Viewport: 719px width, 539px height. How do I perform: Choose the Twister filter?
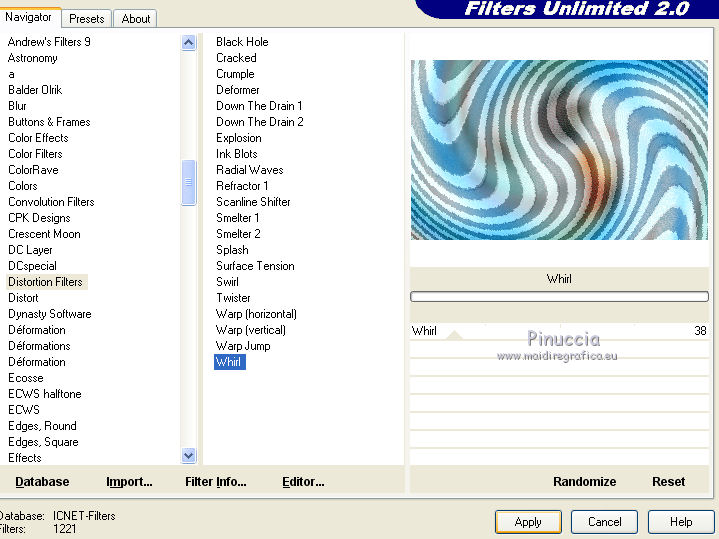coord(233,298)
